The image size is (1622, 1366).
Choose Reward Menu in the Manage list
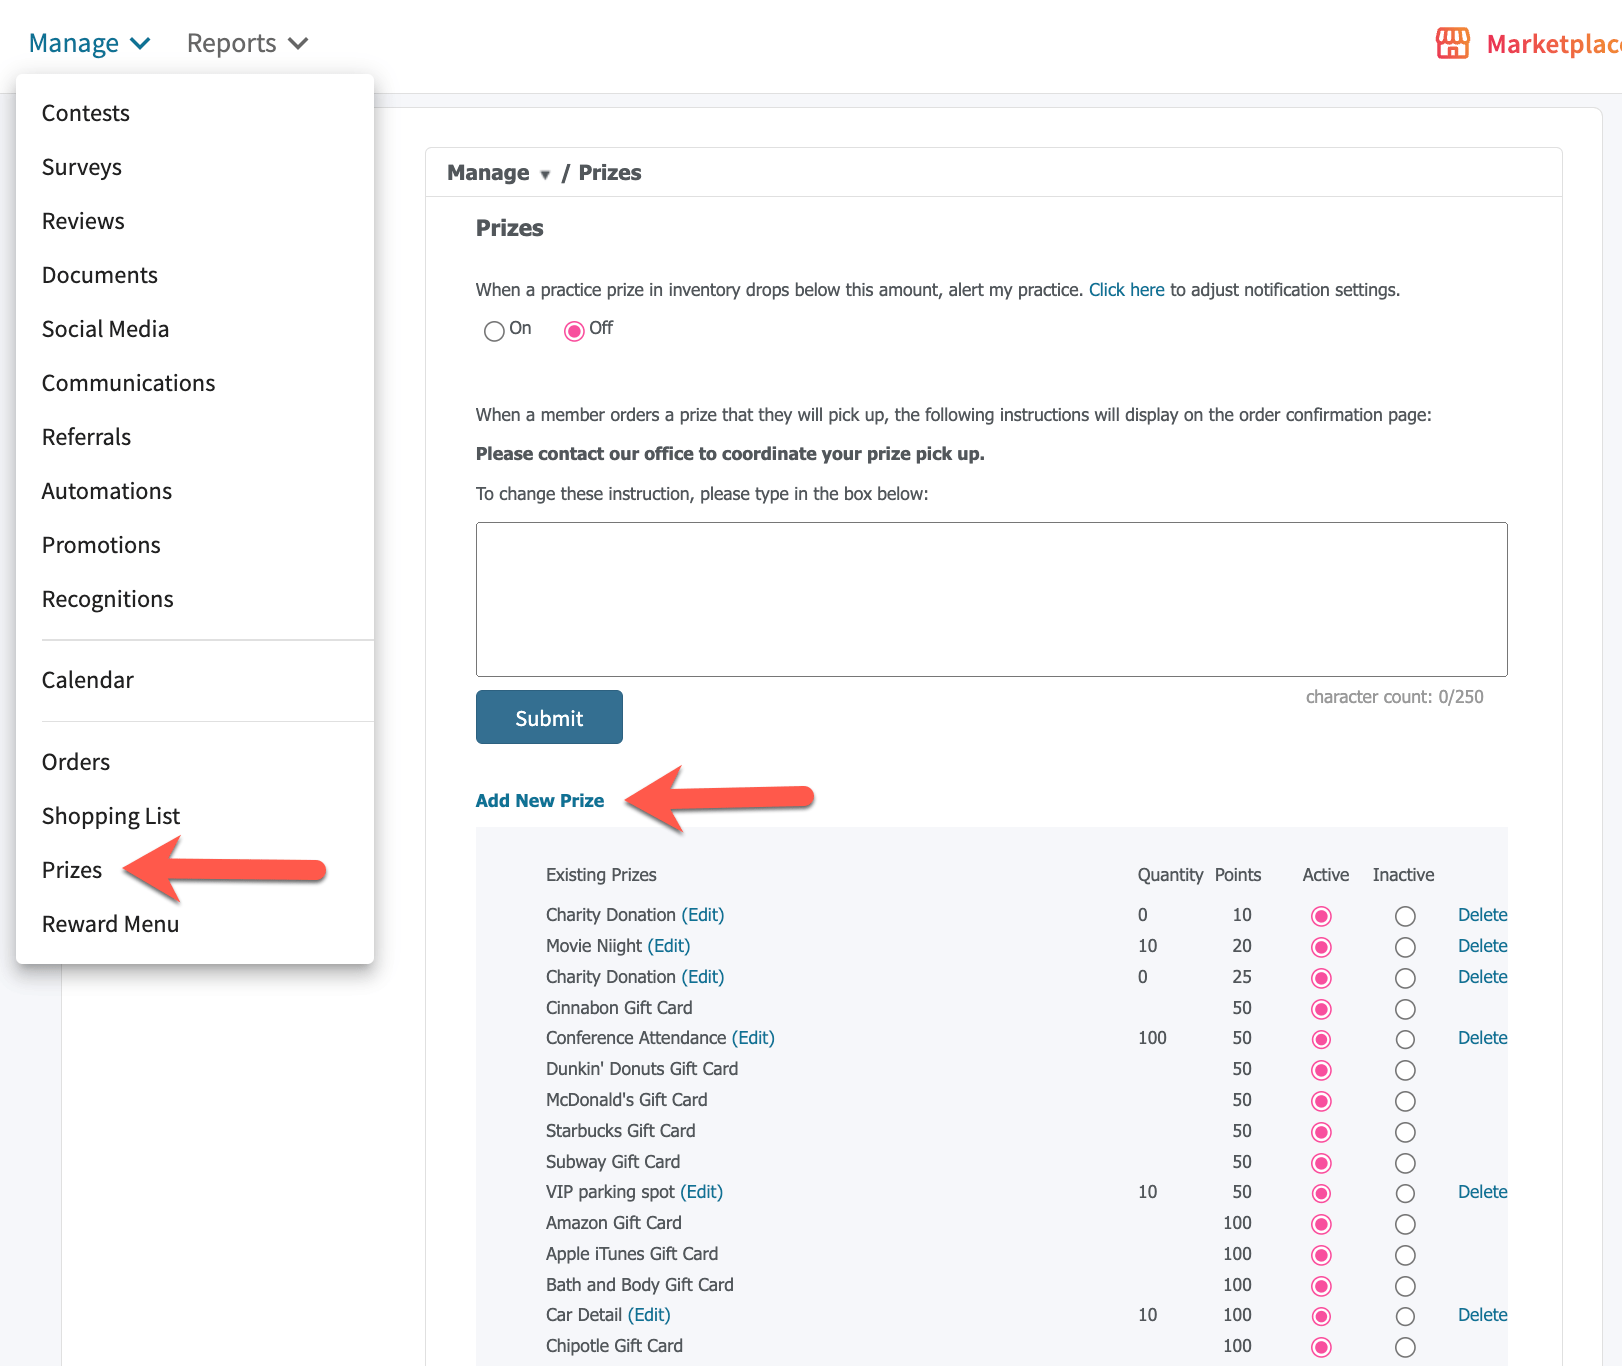coord(110,924)
